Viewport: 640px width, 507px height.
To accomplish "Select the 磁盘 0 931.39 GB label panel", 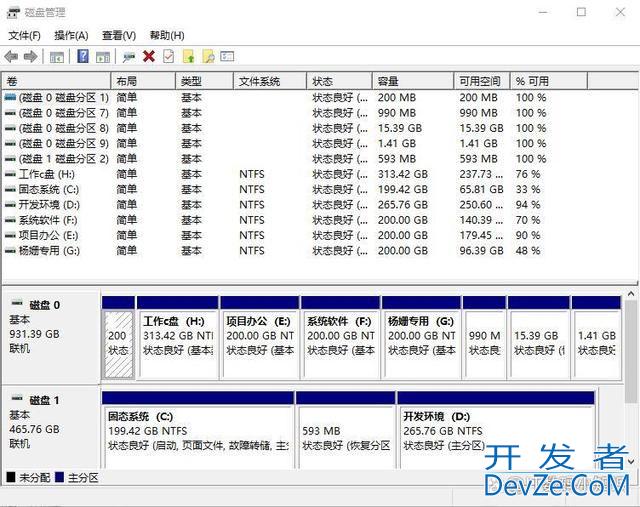I will point(51,337).
